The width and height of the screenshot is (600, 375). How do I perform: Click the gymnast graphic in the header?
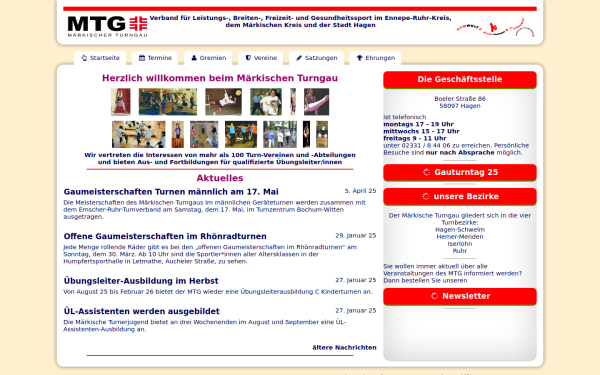(496, 27)
